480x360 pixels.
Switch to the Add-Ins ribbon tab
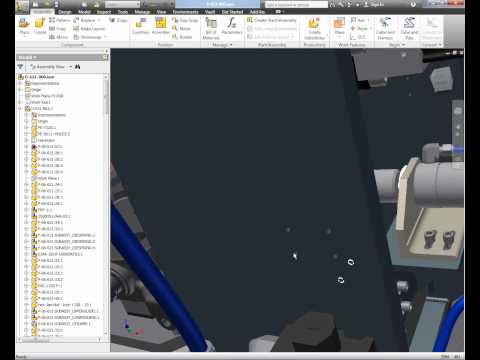point(257,12)
